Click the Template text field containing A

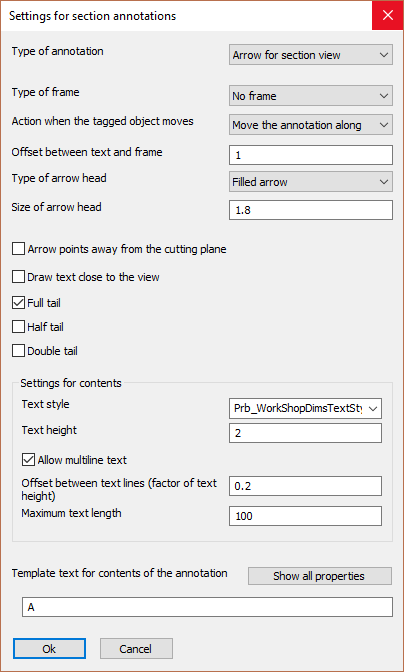click(207, 607)
